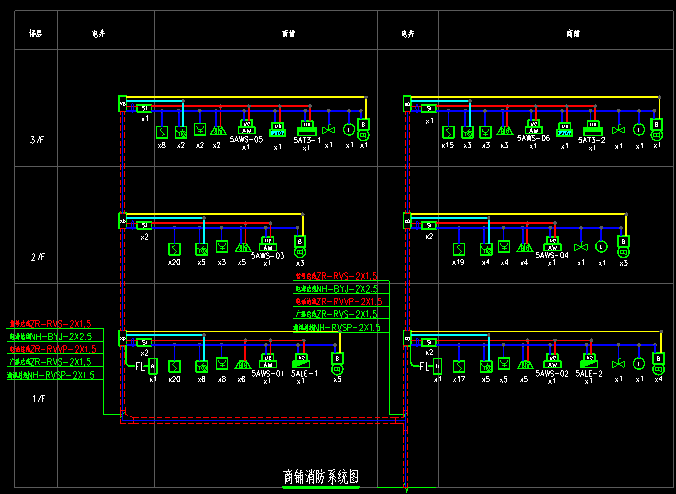Viewport: 676px width, 494px height.
Task: Select the device symbol above SALE-1
Action: tap(301, 361)
